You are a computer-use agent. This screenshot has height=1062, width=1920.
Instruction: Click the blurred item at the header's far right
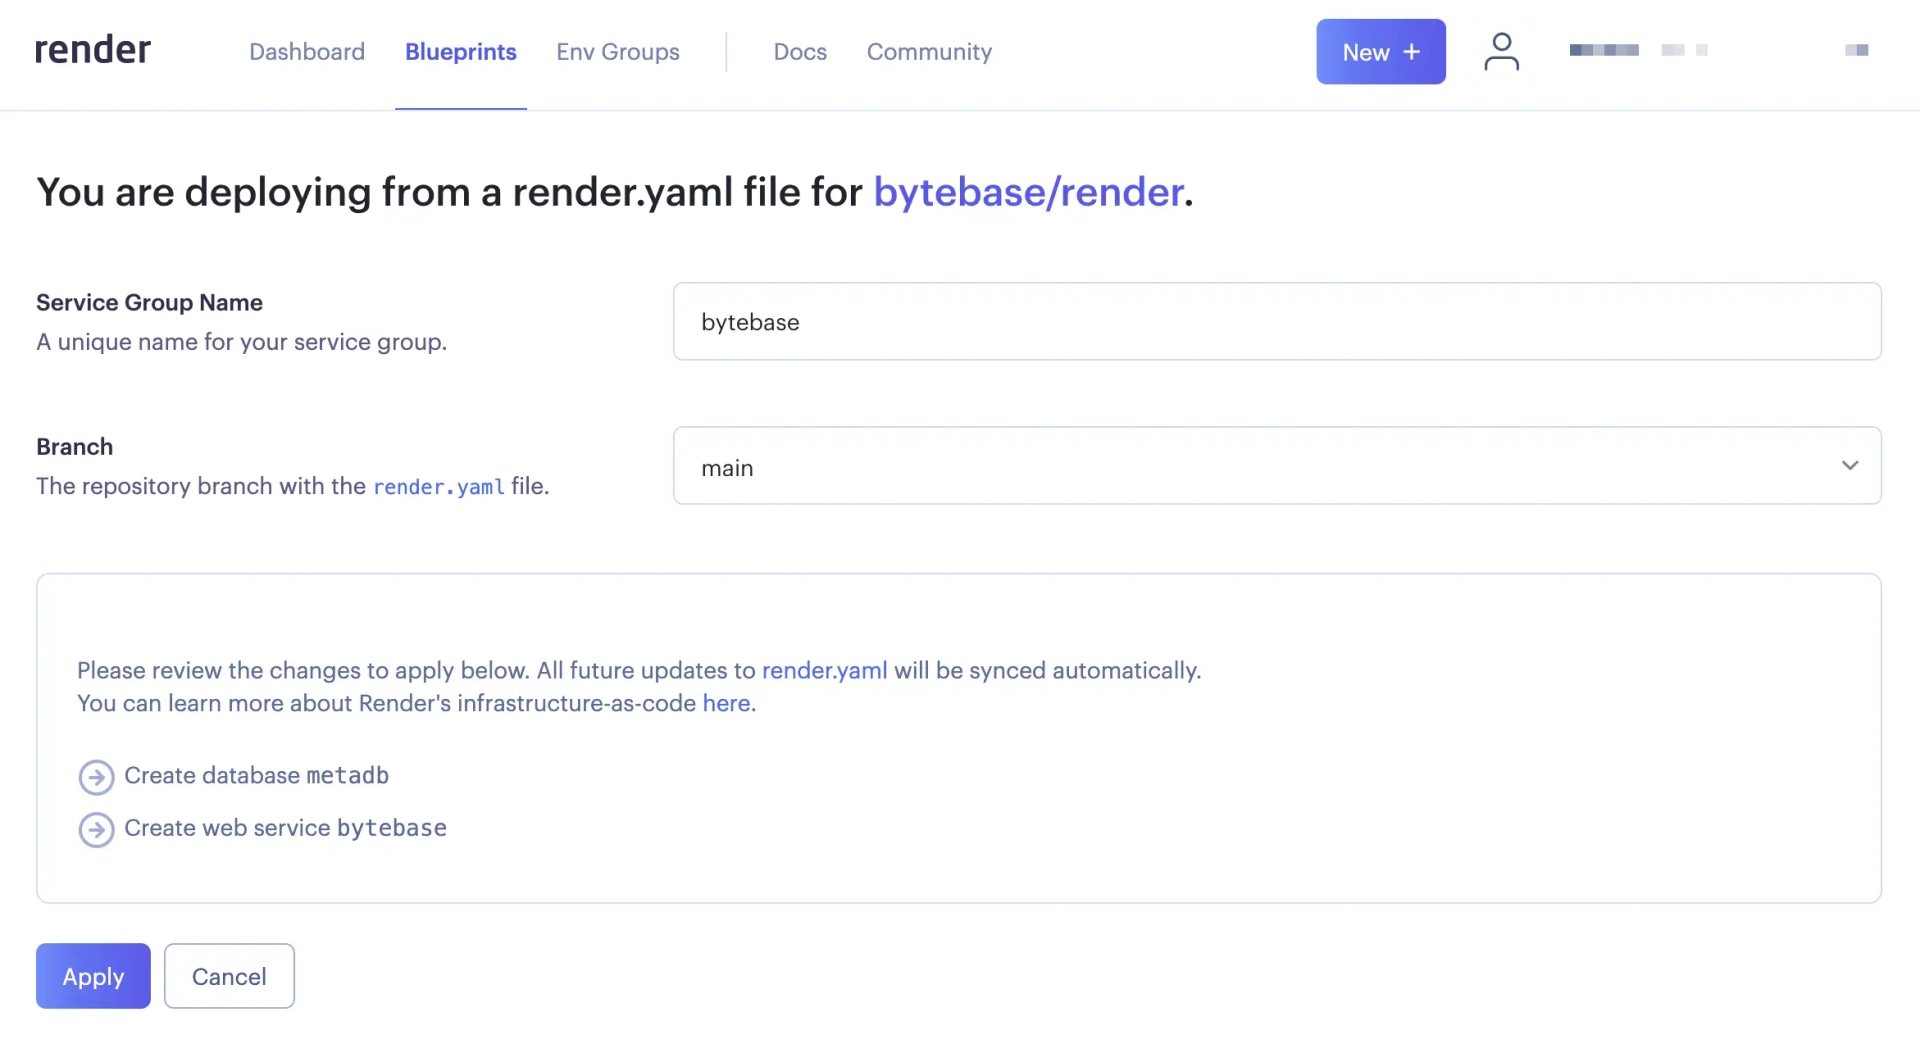1856,50
